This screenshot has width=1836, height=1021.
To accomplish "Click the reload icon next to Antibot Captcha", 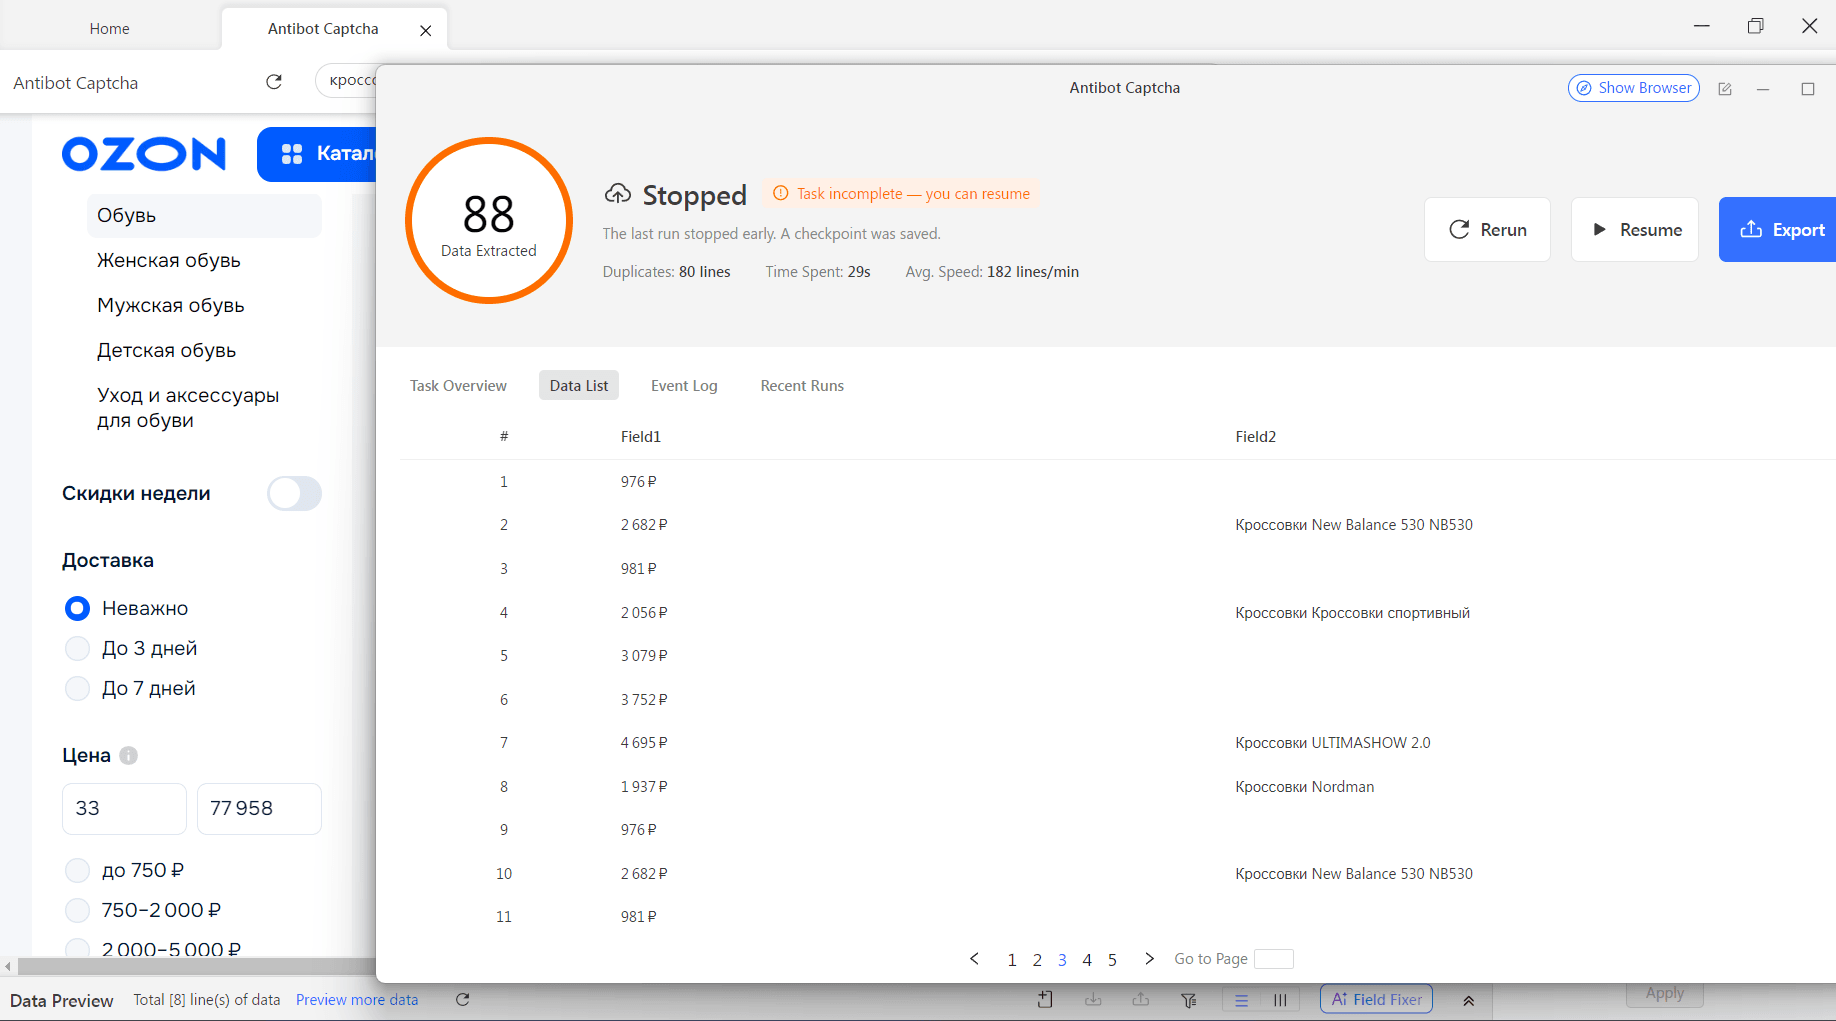I will (274, 82).
